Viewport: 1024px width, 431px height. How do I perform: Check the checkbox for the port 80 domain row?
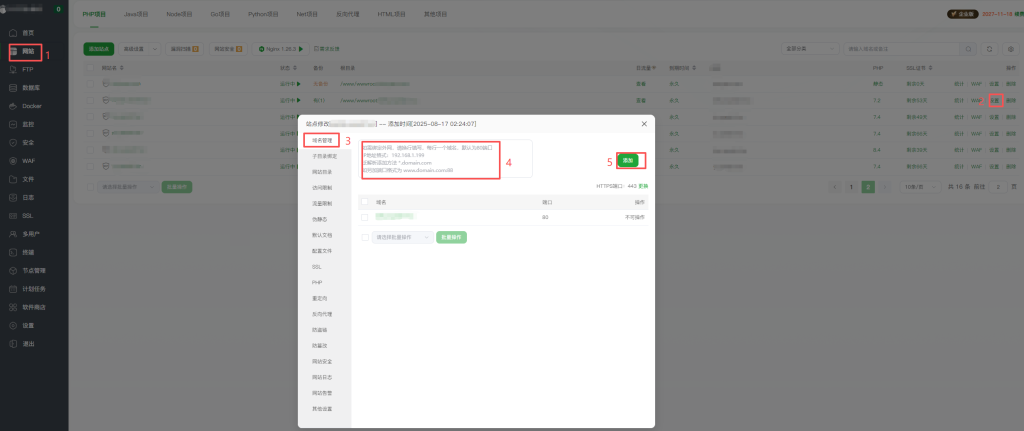point(365,217)
